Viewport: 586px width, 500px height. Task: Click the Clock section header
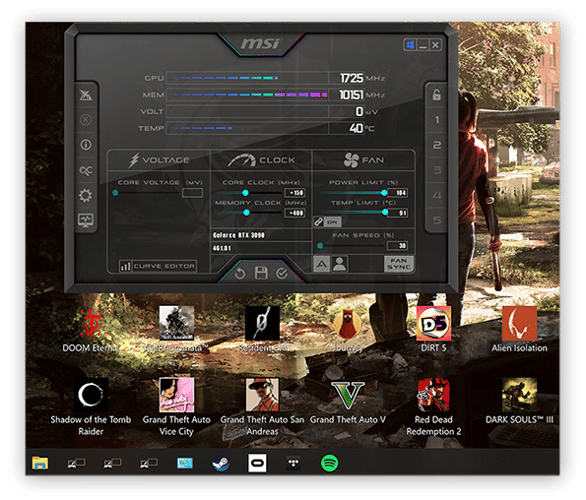click(261, 160)
